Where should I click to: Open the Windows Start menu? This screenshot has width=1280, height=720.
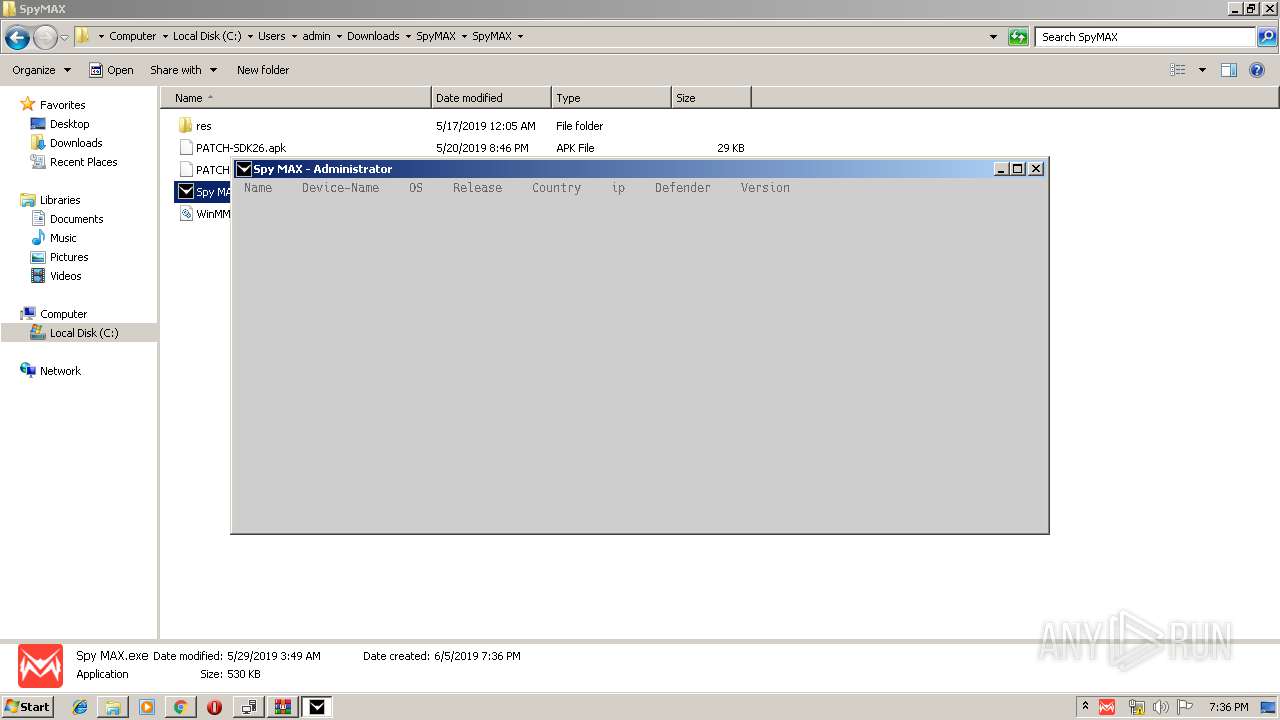pyautogui.click(x=28, y=707)
